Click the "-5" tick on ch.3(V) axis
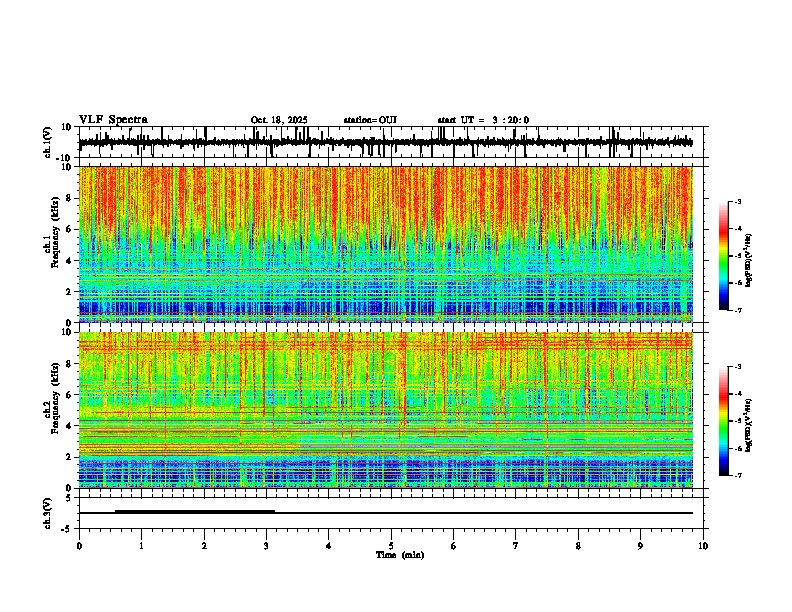This screenshot has width=792, height=612. (x=67, y=529)
